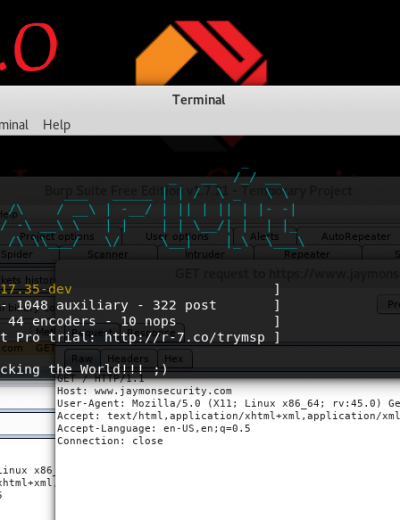The image size is (400, 520).
Task: Show the Raw request view tab
Action: (82, 359)
